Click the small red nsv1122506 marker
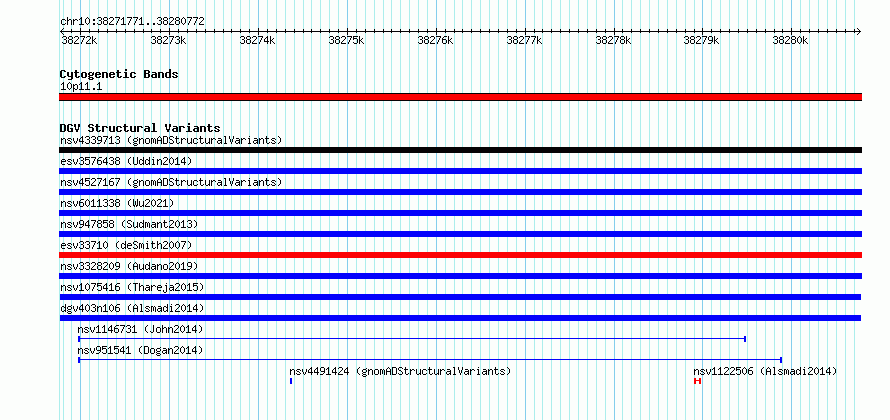The width and height of the screenshot is (890, 420). point(698,381)
